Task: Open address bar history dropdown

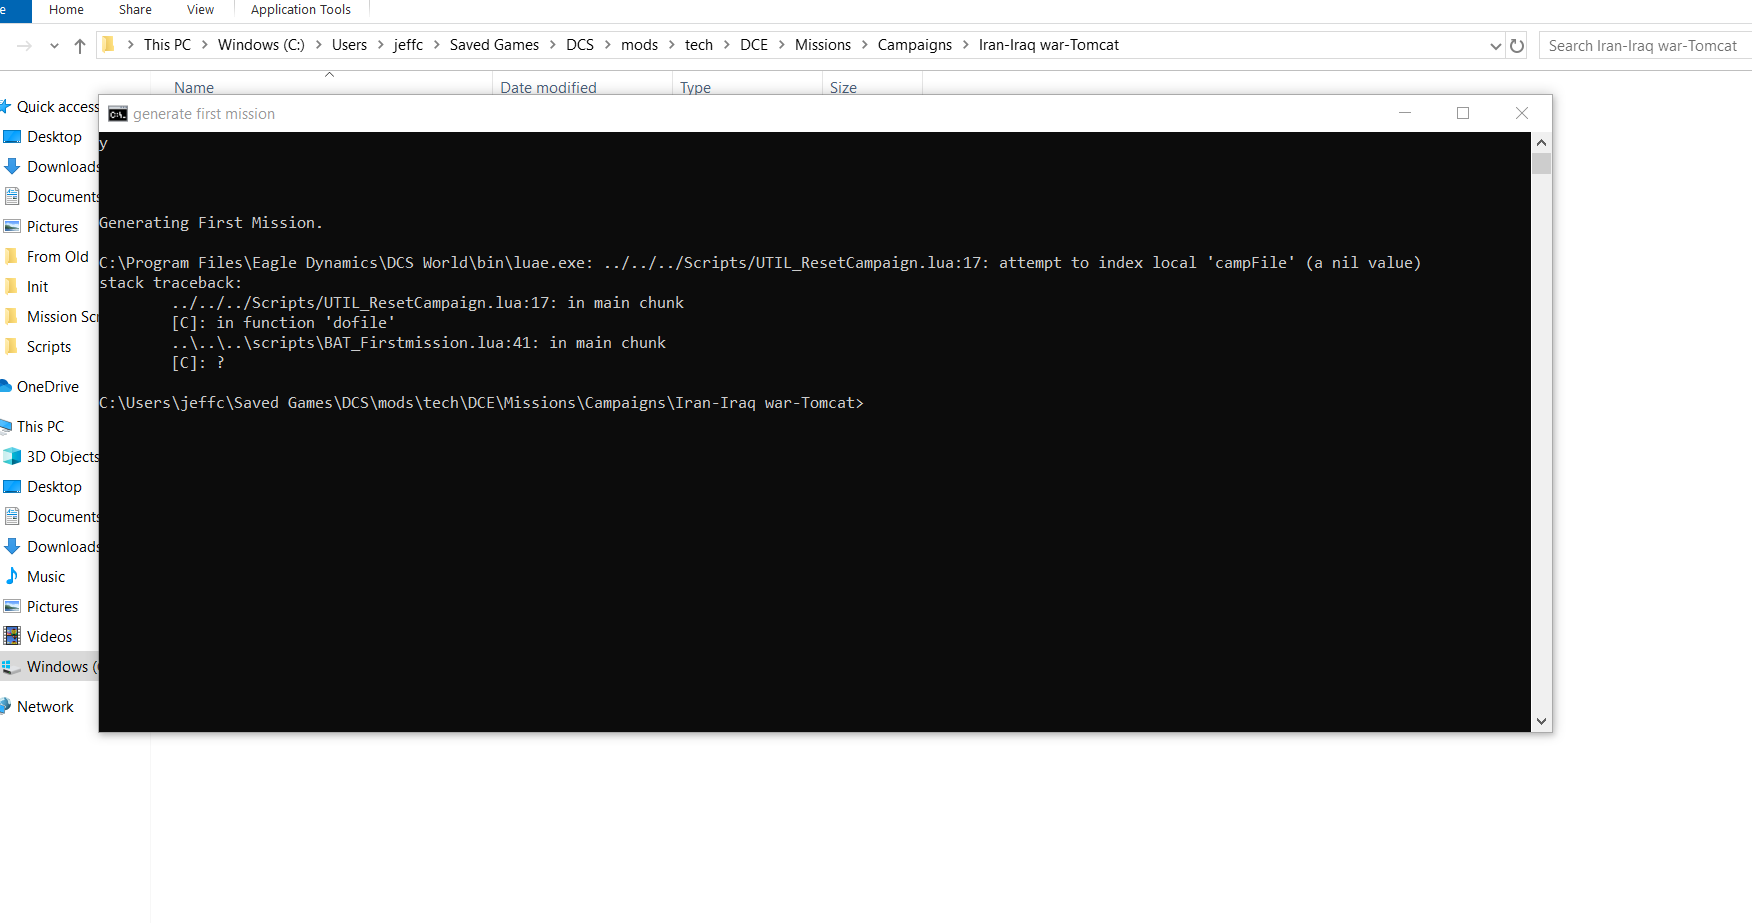Action: [x=1496, y=46]
